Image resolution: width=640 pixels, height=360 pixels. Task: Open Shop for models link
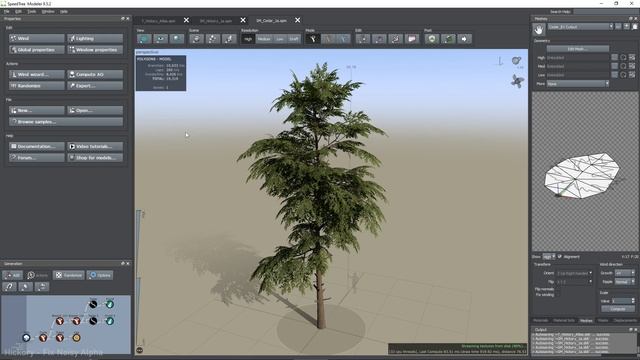95,158
